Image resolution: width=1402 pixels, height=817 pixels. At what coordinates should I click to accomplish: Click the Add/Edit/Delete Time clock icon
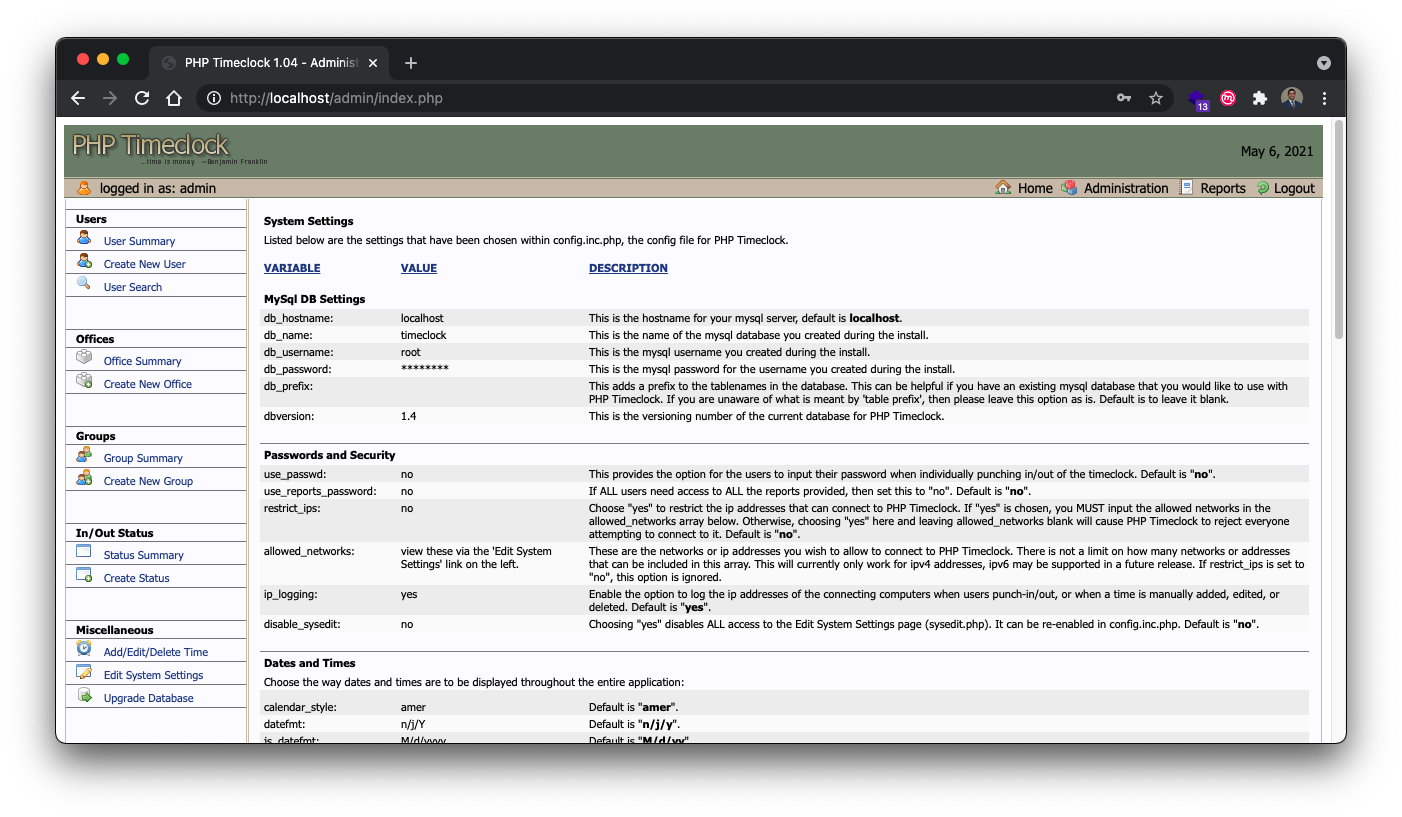click(x=85, y=650)
